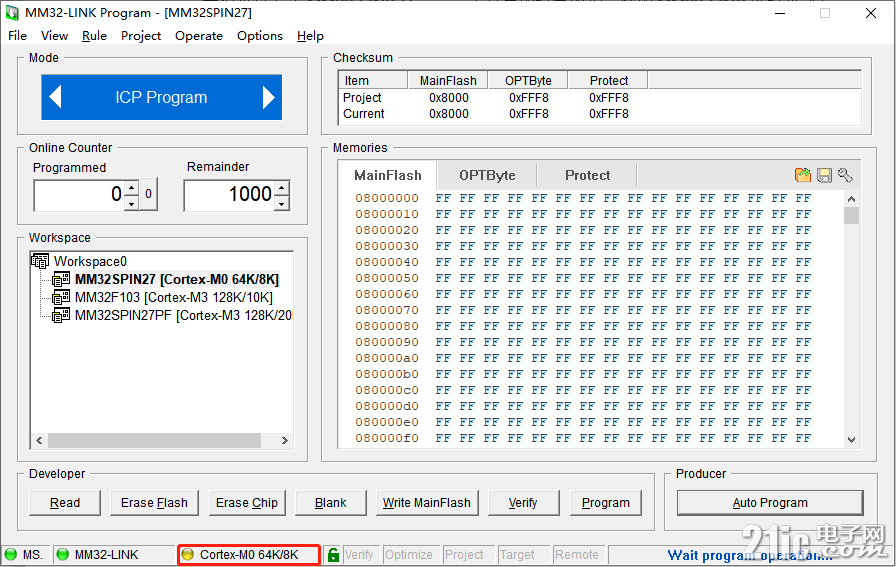Open the View menu
Viewport: 896px width, 567px height.
point(54,35)
